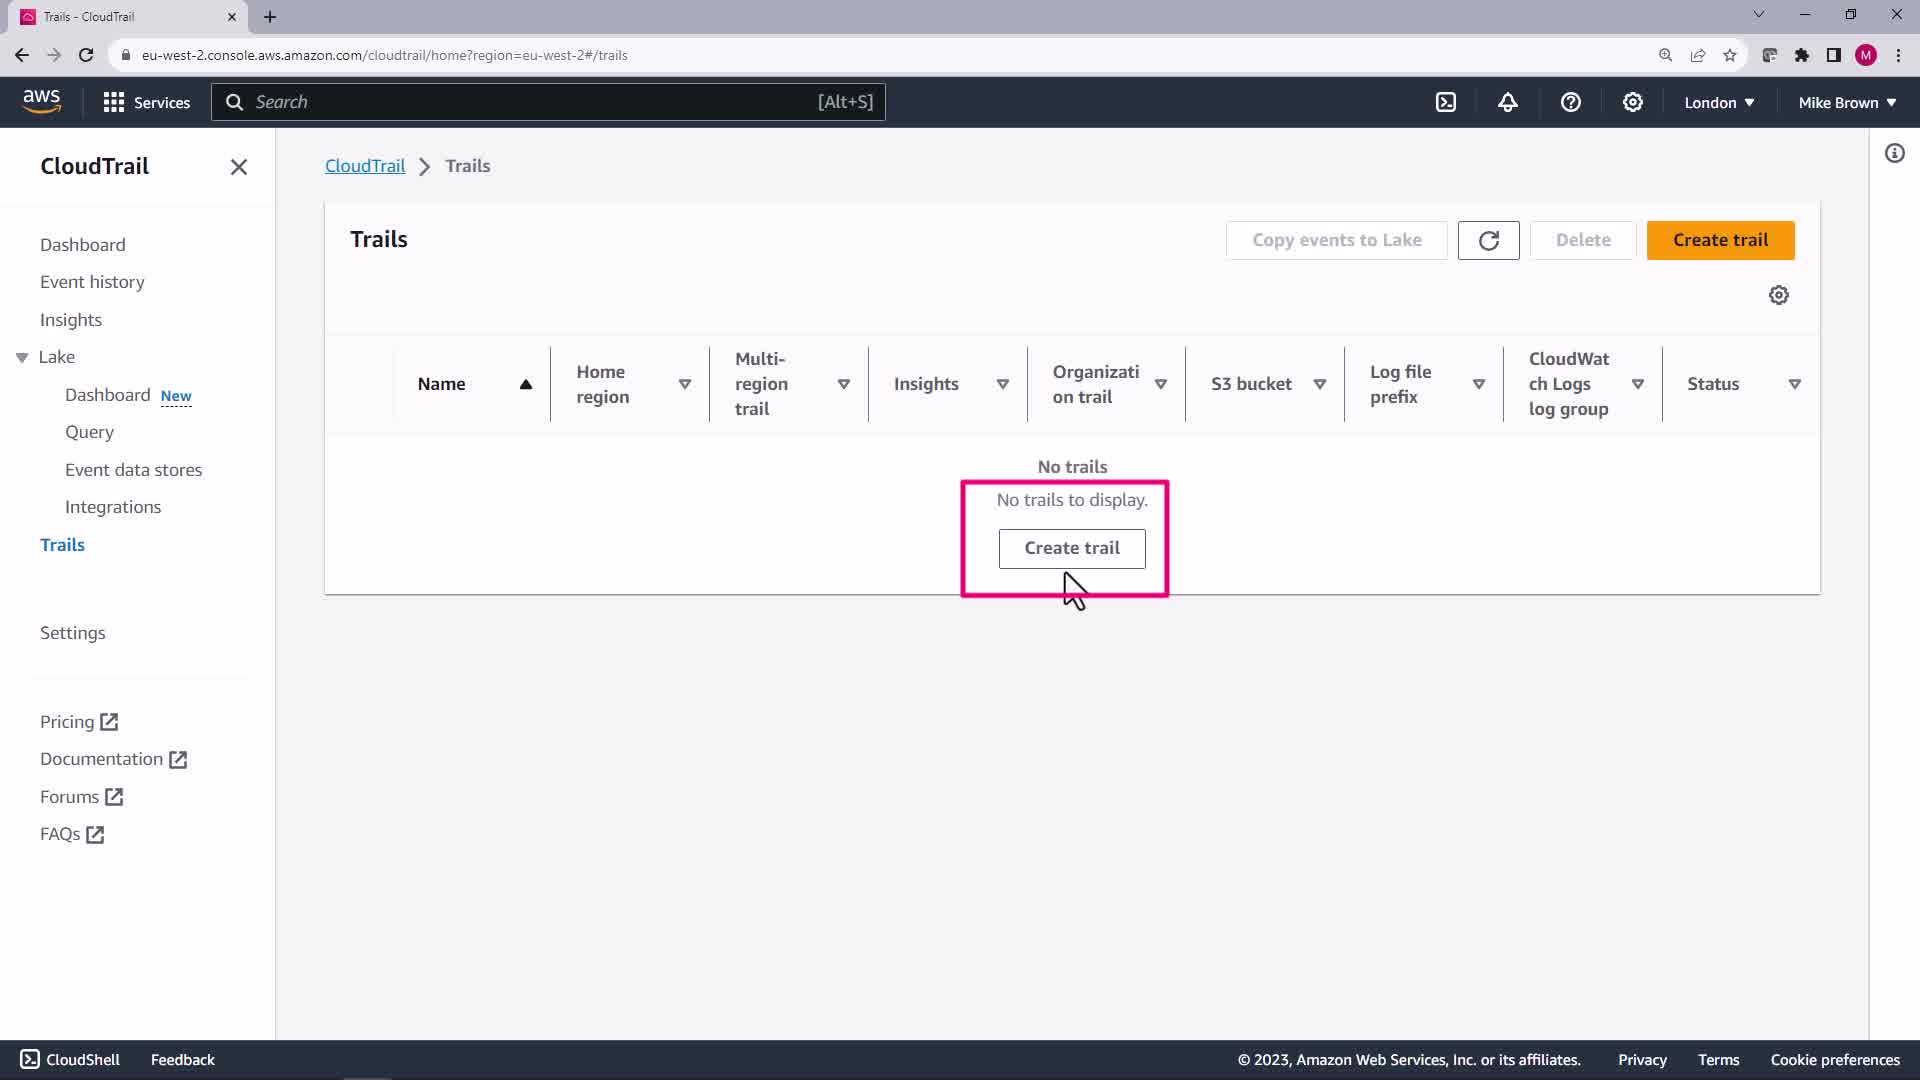The image size is (1920, 1080).
Task: Expand the London region dropdown
Action: [x=1718, y=102]
